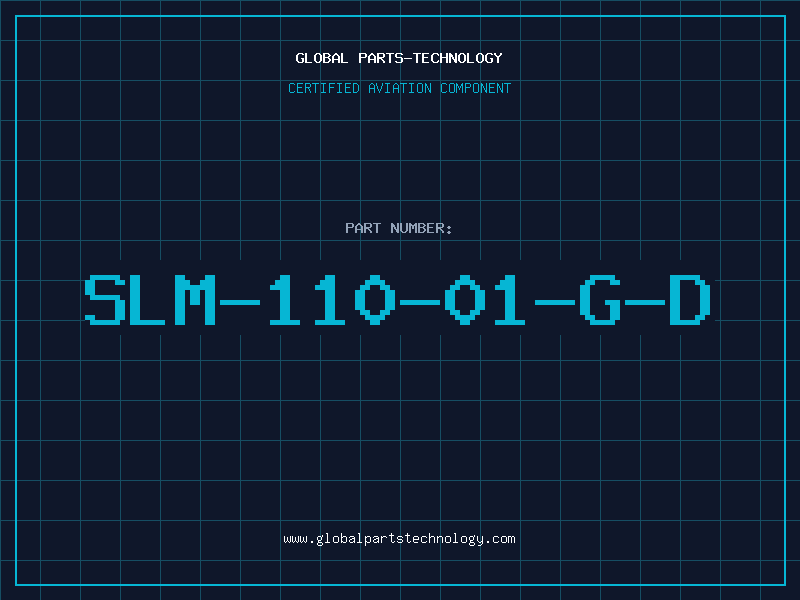Click the part number SLM-110-01-G-D
This screenshot has width=800, height=600.
click(397, 300)
